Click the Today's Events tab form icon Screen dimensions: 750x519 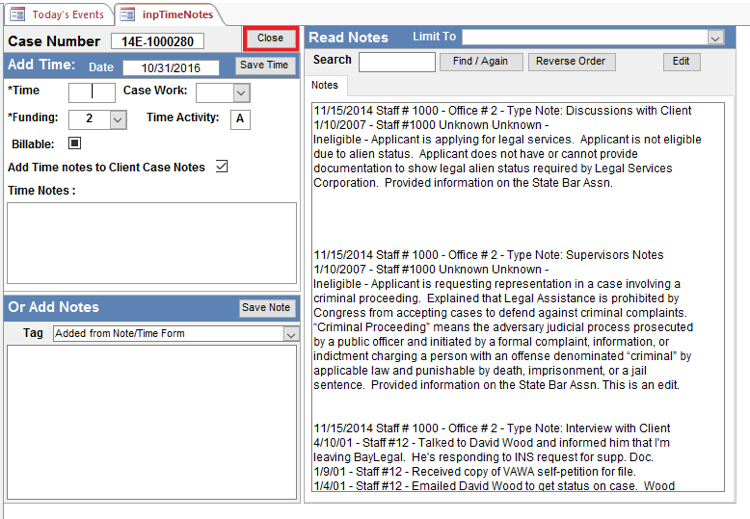pyautogui.click(x=17, y=14)
